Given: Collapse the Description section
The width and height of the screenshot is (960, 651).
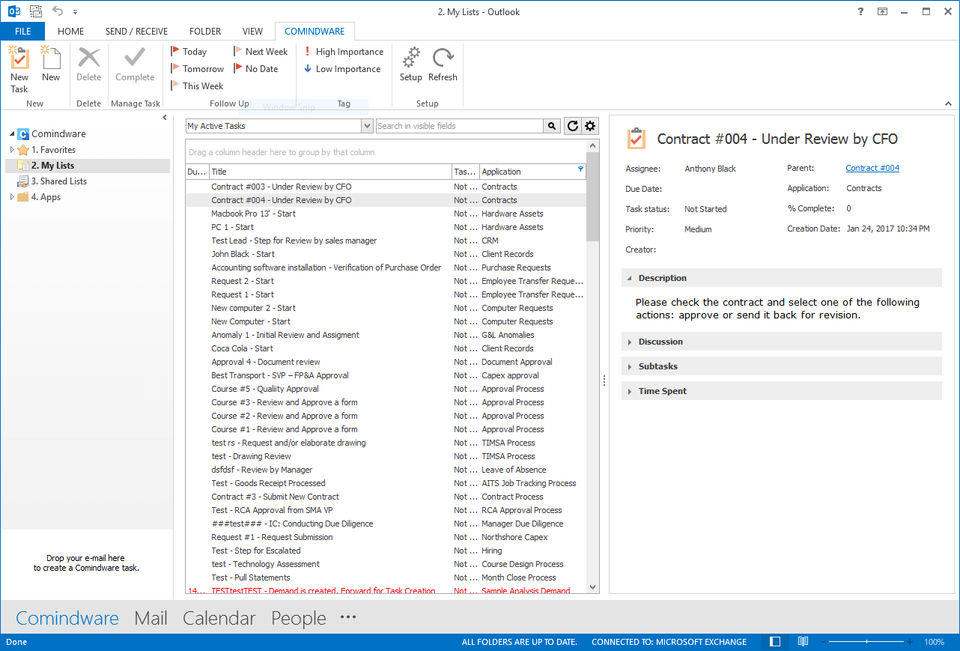Looking at the screenshot, I should [629, 278].
